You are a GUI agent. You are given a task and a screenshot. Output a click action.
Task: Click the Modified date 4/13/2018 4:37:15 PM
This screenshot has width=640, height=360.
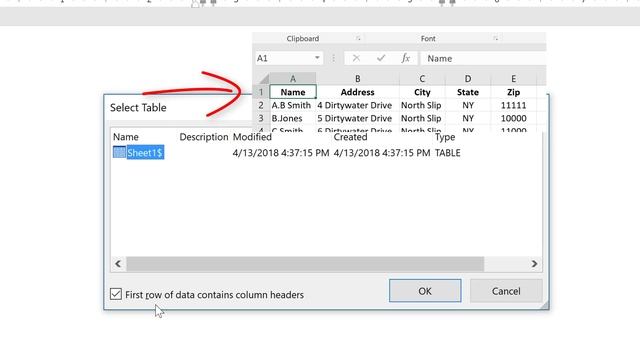tap(281, 153)
